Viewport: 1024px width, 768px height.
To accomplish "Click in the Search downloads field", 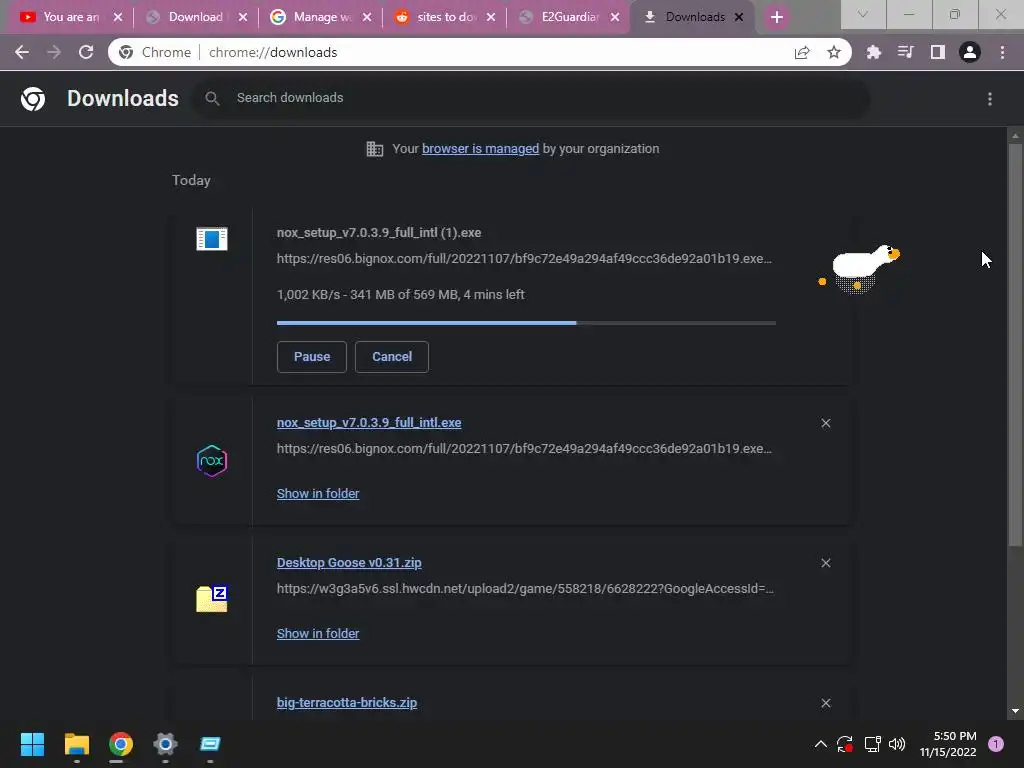I will [x=530, y=98].
